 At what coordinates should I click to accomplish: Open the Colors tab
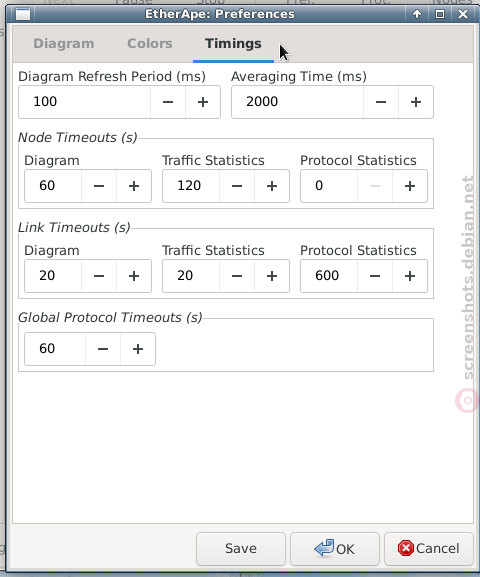tap(150, 43)
